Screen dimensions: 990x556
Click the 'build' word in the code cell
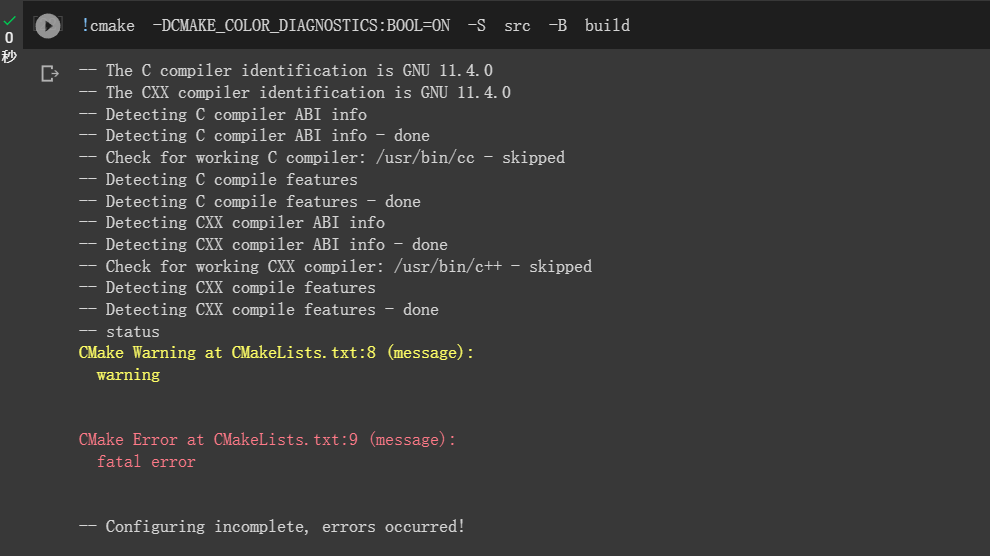click(x=607, y=26)
